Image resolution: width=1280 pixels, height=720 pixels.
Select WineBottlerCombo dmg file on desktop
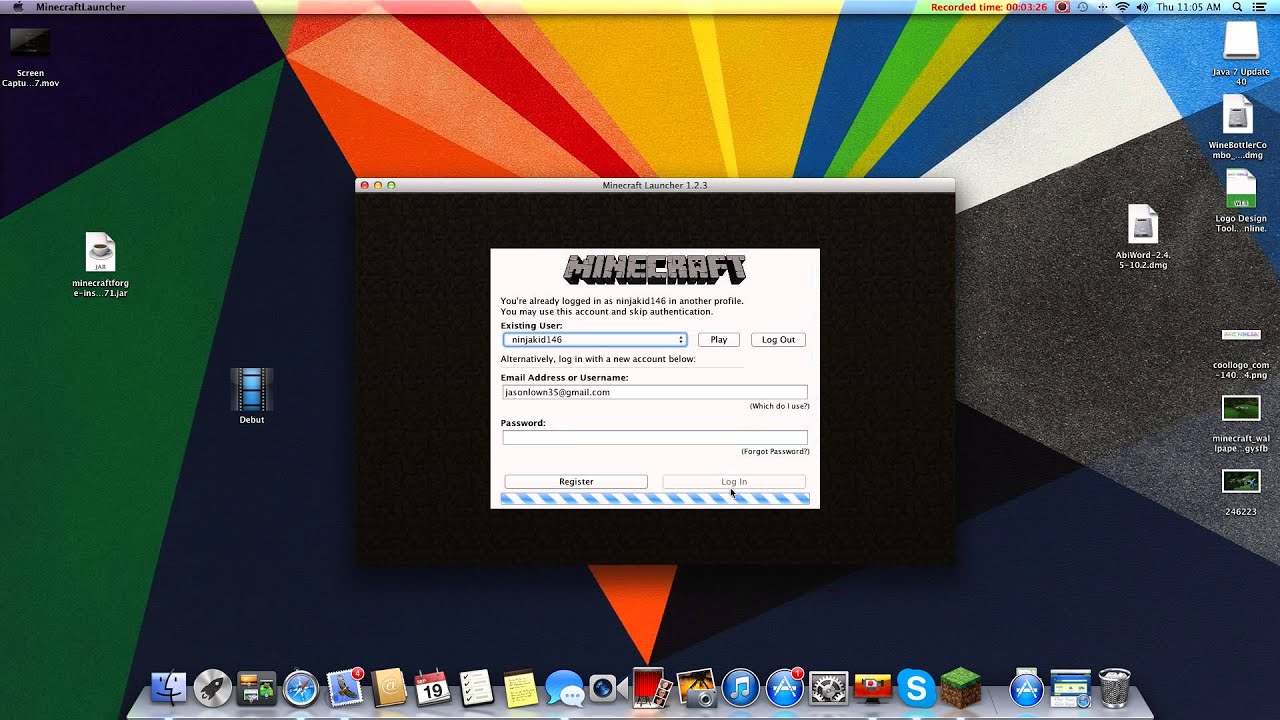[1238, 128]
